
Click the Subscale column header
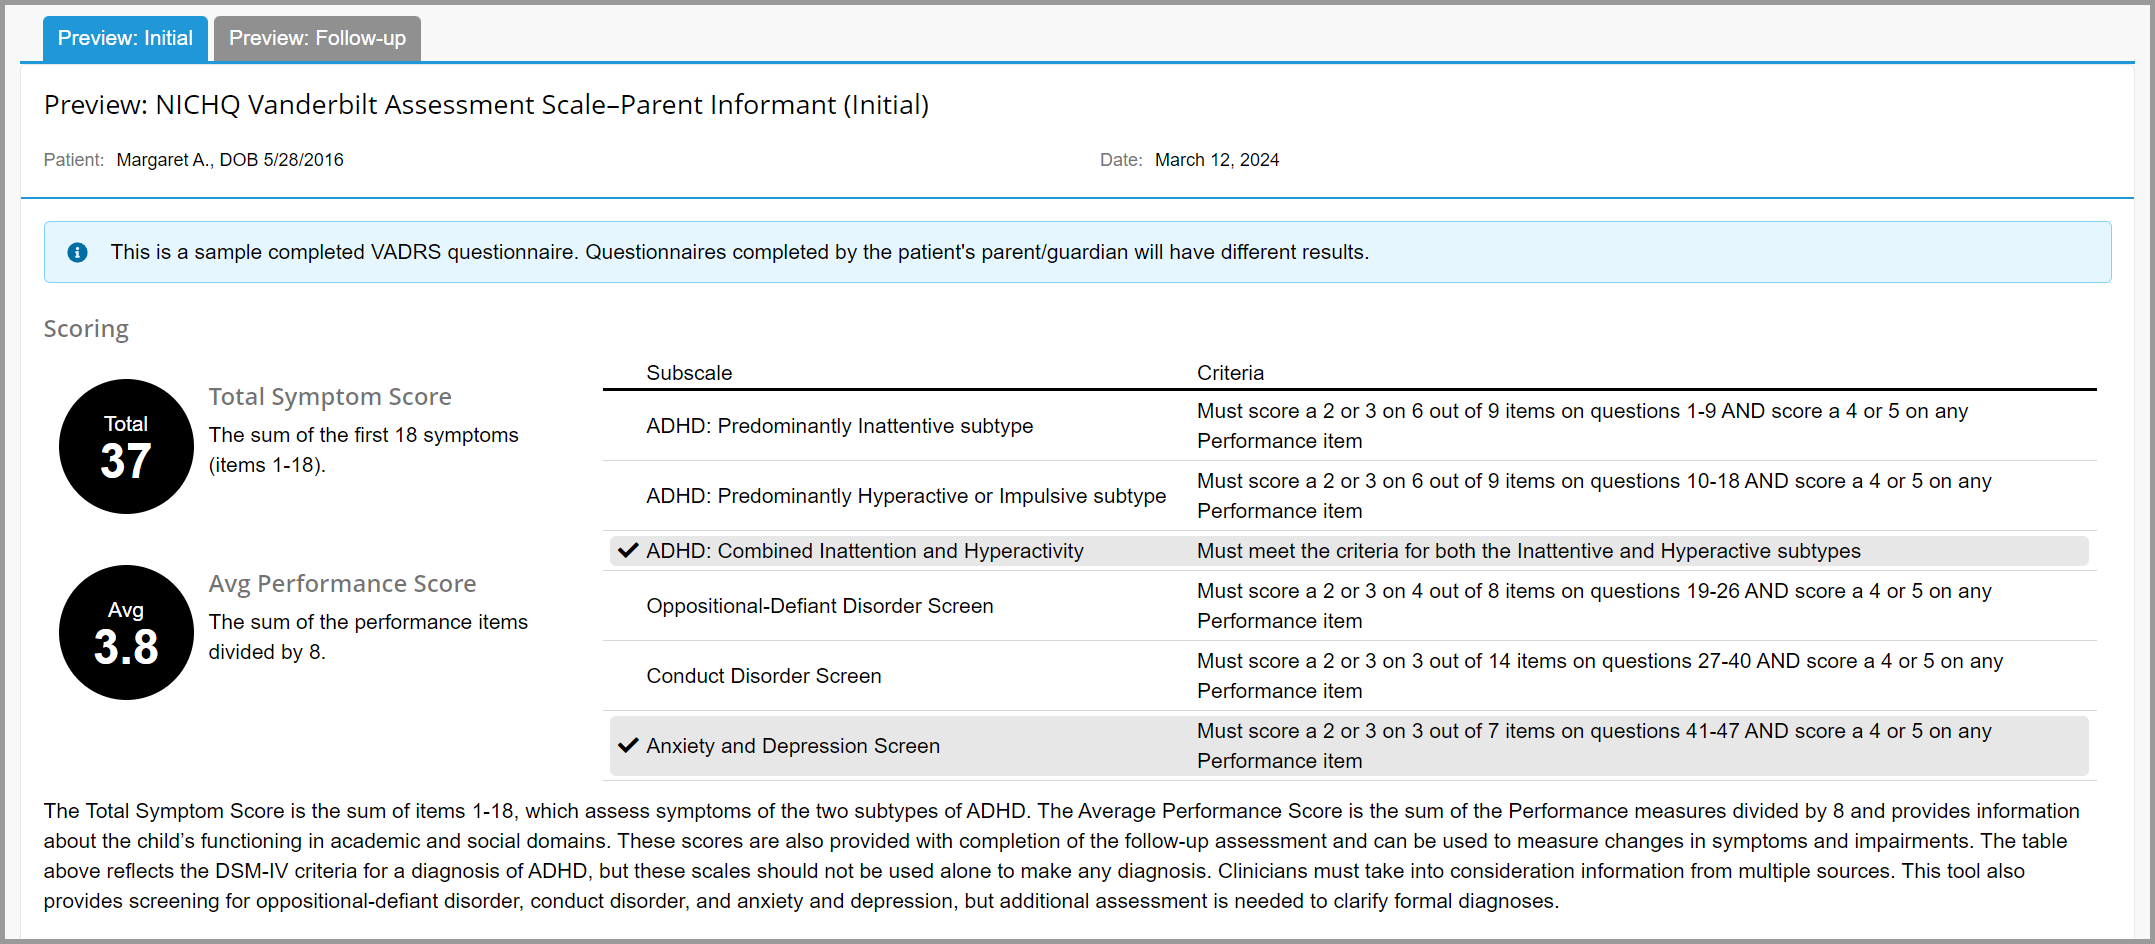click(689, 372)
